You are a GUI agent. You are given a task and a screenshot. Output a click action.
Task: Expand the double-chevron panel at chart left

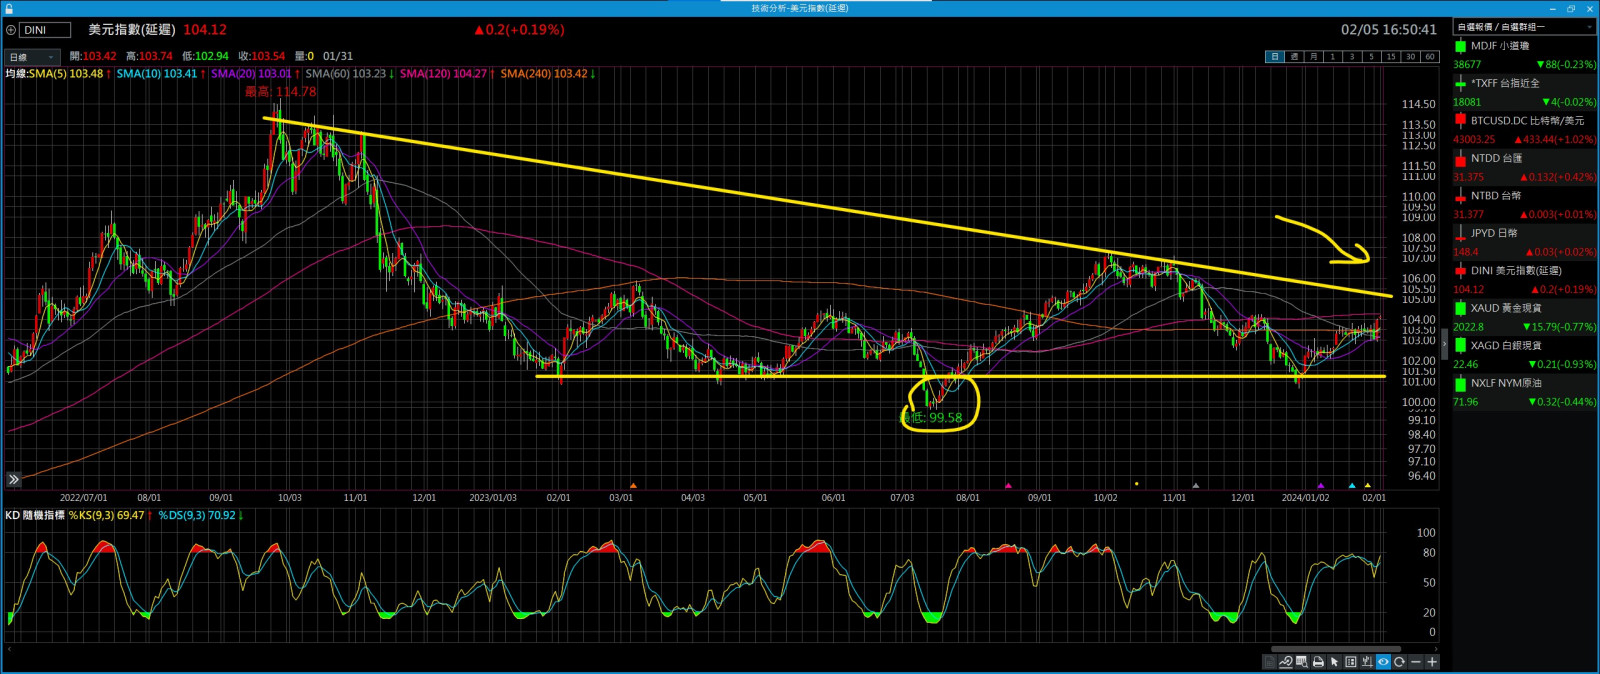[x=13, y=480]
